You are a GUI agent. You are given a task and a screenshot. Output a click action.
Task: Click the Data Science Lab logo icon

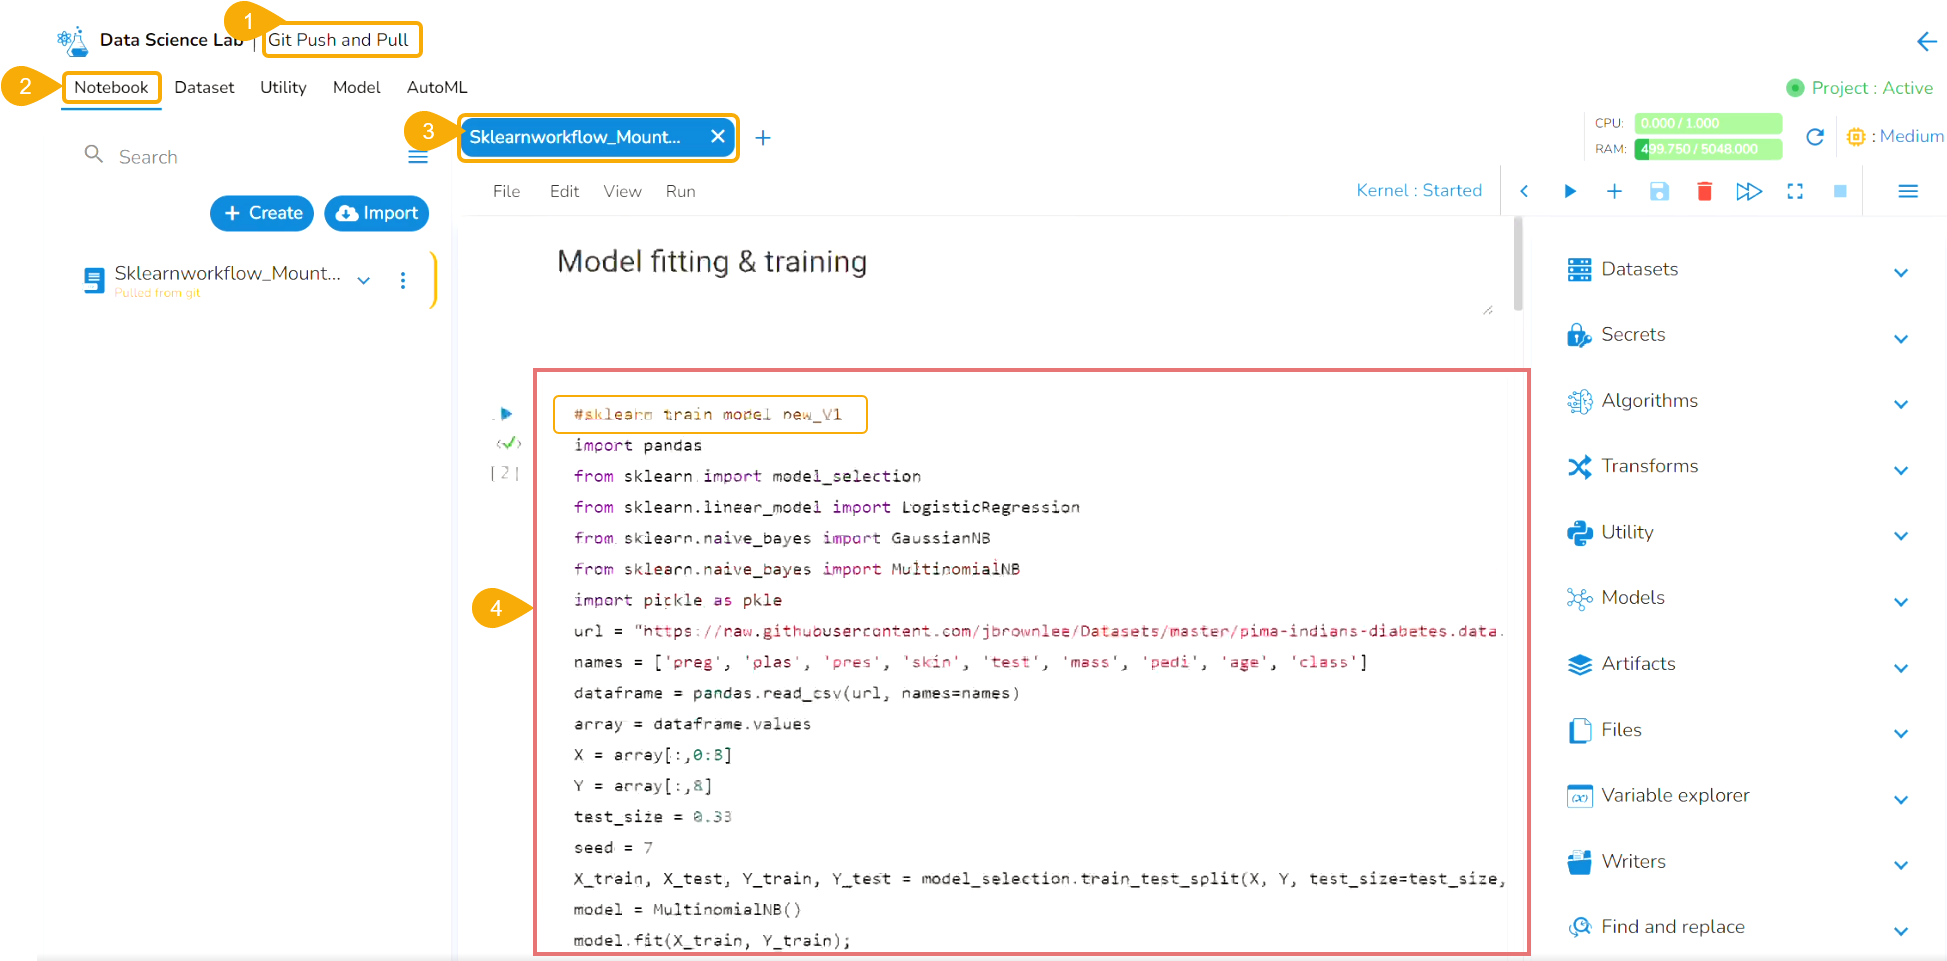click(73, 40)
